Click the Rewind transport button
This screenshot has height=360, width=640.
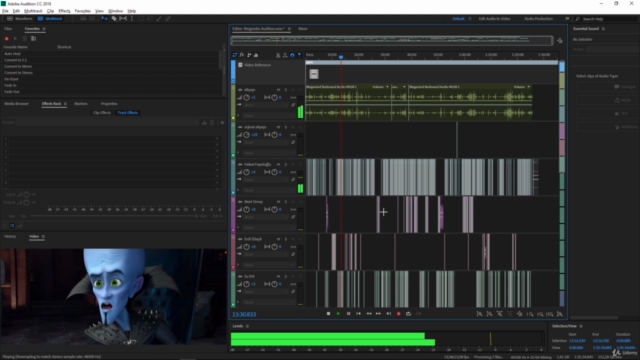369,313
